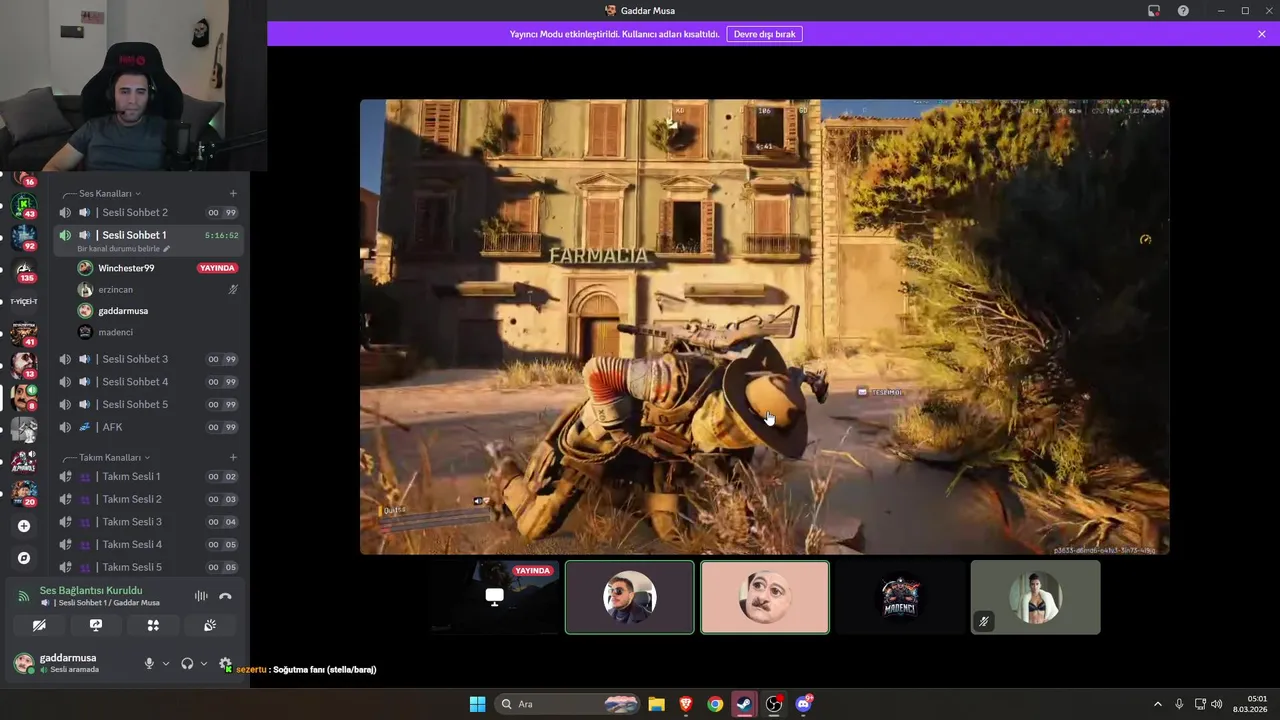Deafen audio with headphones icon
Image resolution: width=1280 pixels, height=720 pixels.
(187, 663)
